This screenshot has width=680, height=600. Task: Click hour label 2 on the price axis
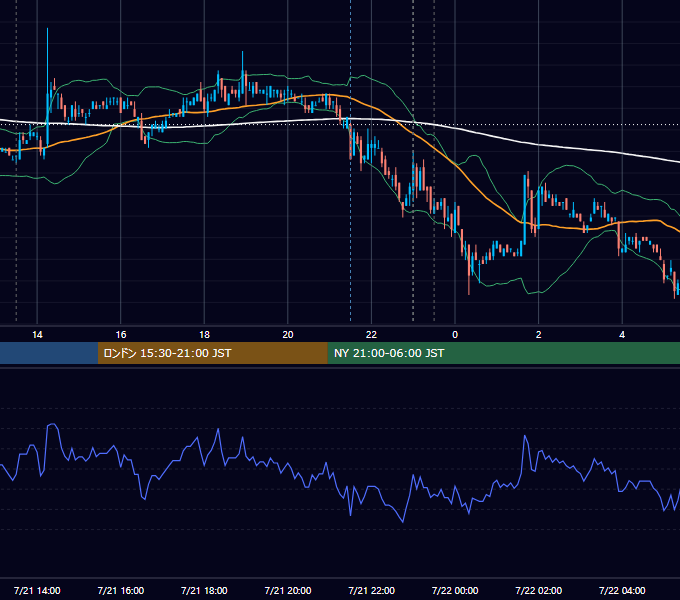539,335
